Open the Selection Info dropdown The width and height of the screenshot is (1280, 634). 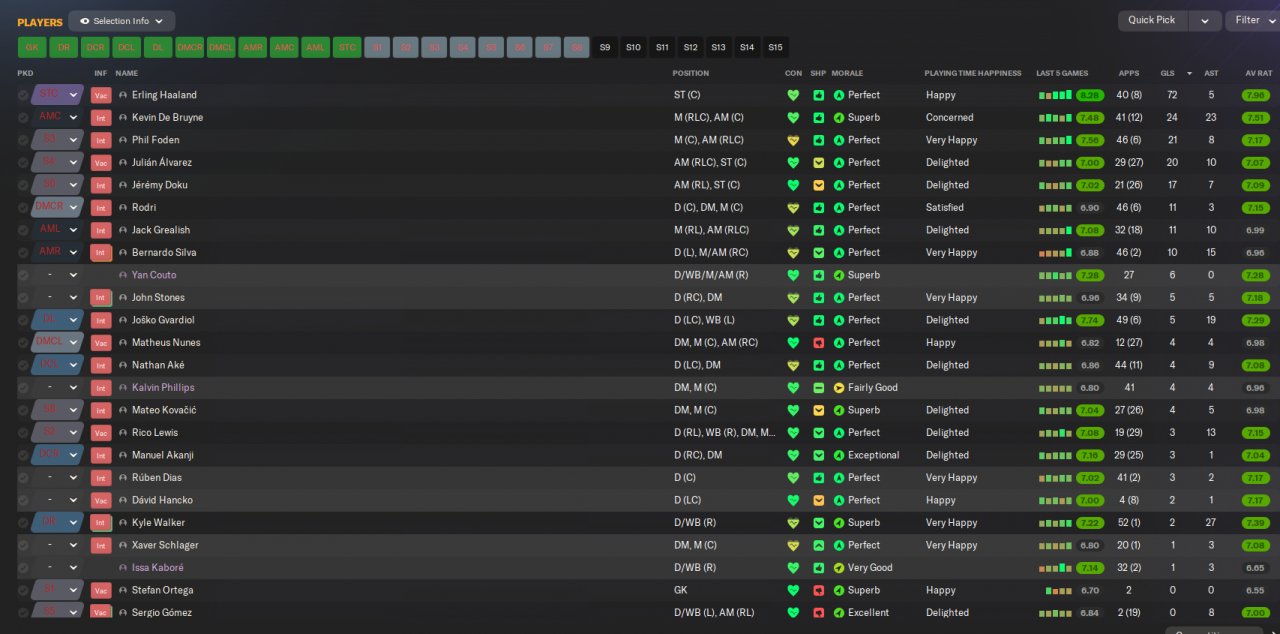(x=122, y=21)
